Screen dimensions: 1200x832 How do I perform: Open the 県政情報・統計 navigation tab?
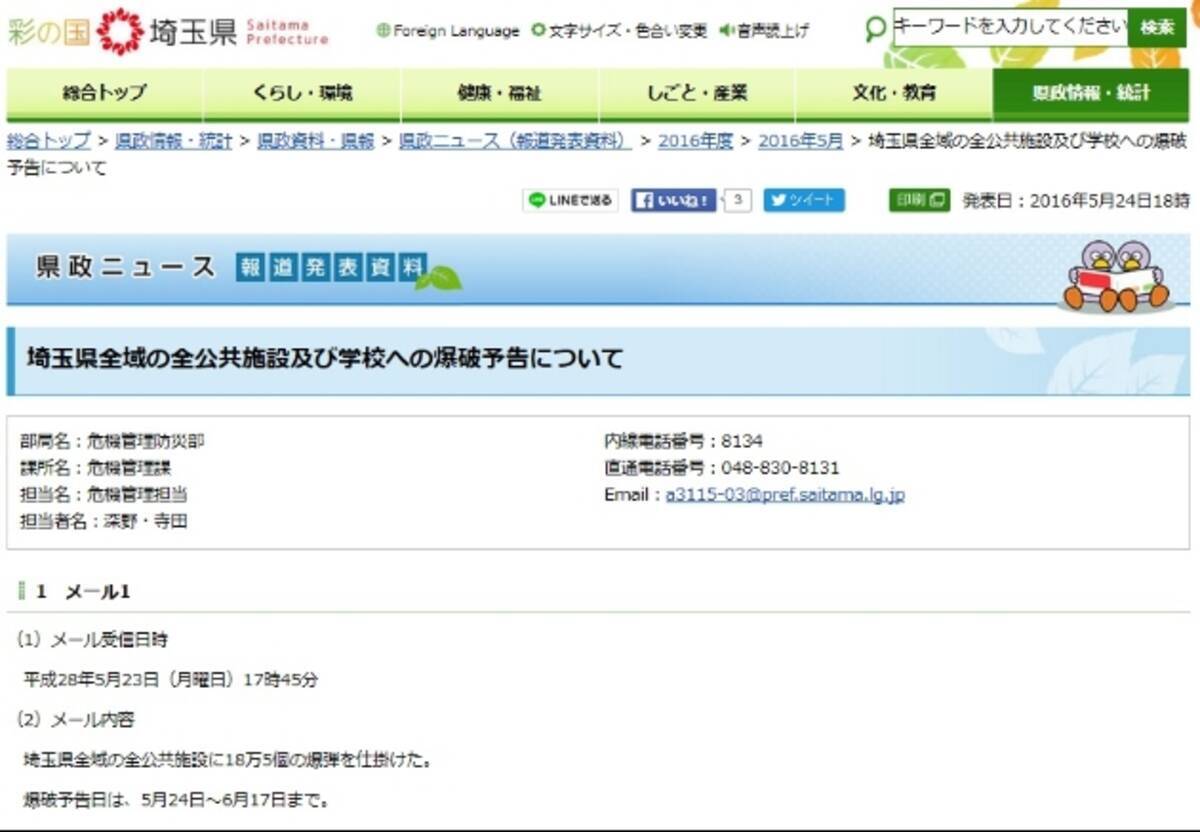(1092, 94)
